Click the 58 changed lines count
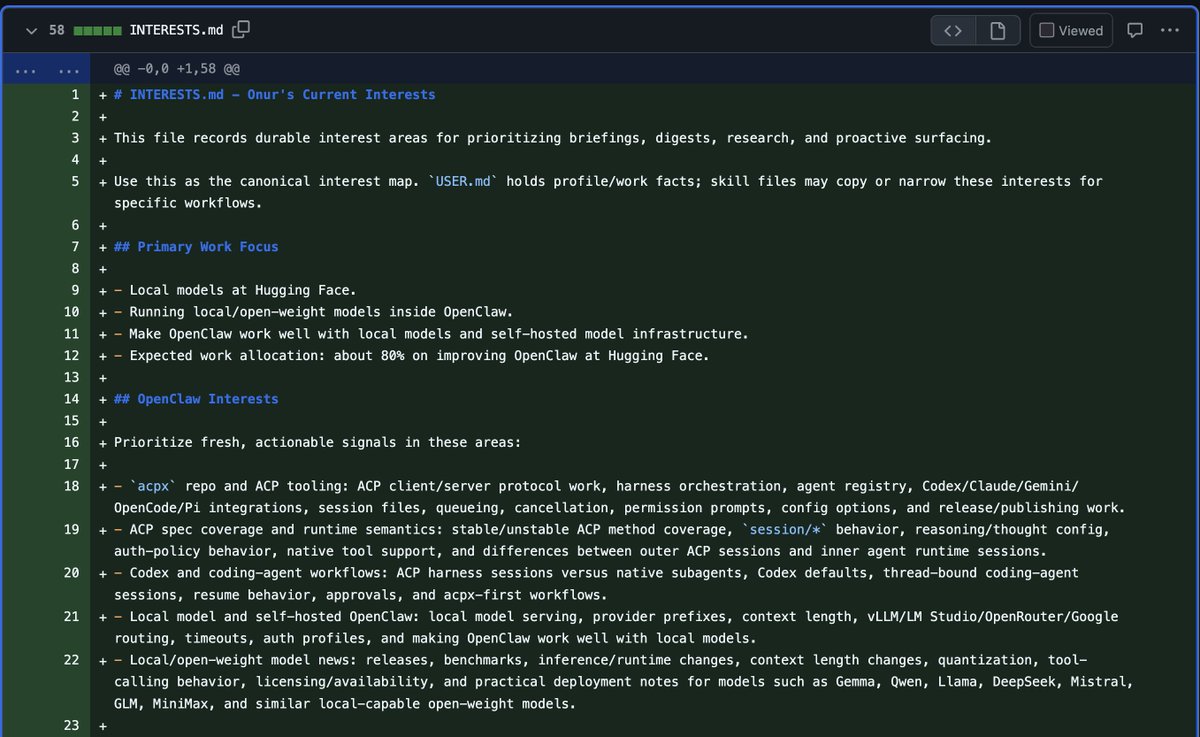 point(57,30)
